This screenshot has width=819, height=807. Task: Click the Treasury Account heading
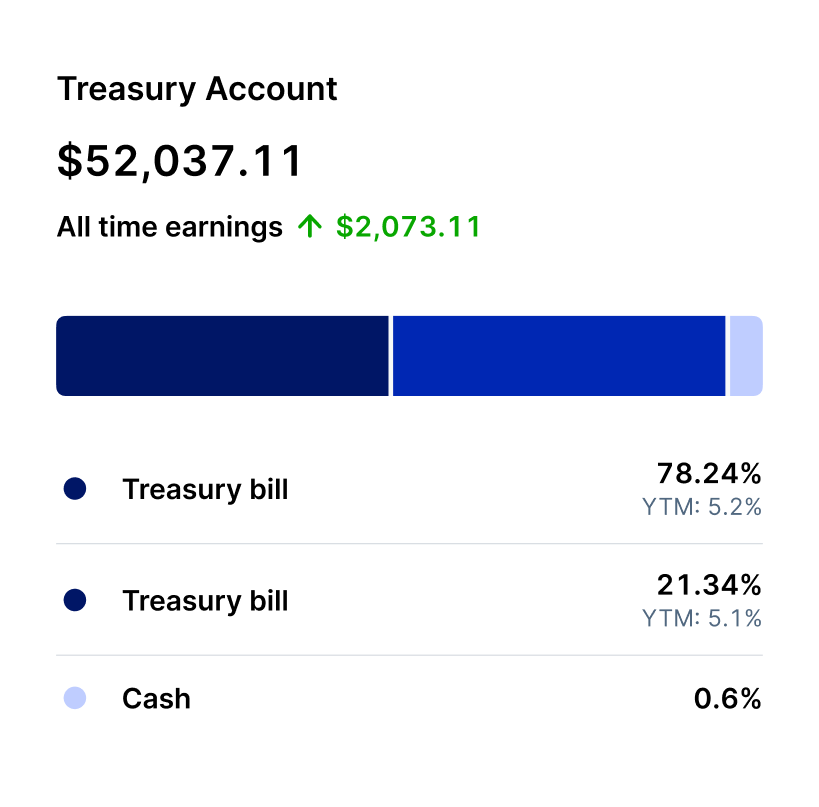point(197,89)
